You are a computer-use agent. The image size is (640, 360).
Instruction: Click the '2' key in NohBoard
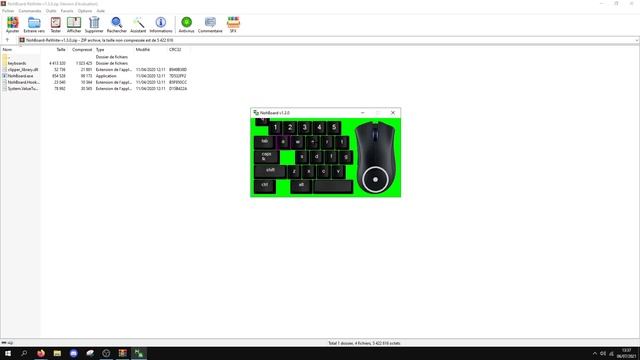290,127
